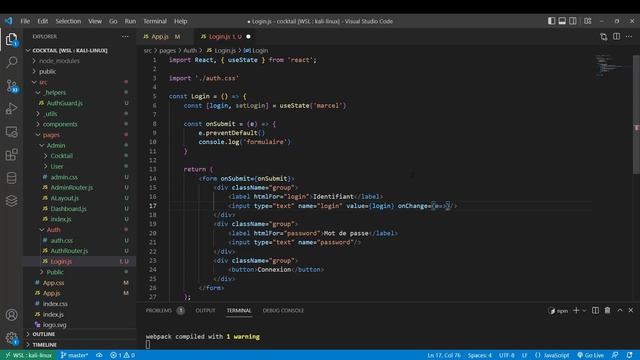Screen dimensions: 640x360
Task: Open the terminal launch profile dropdown
Action: point(584,311)
